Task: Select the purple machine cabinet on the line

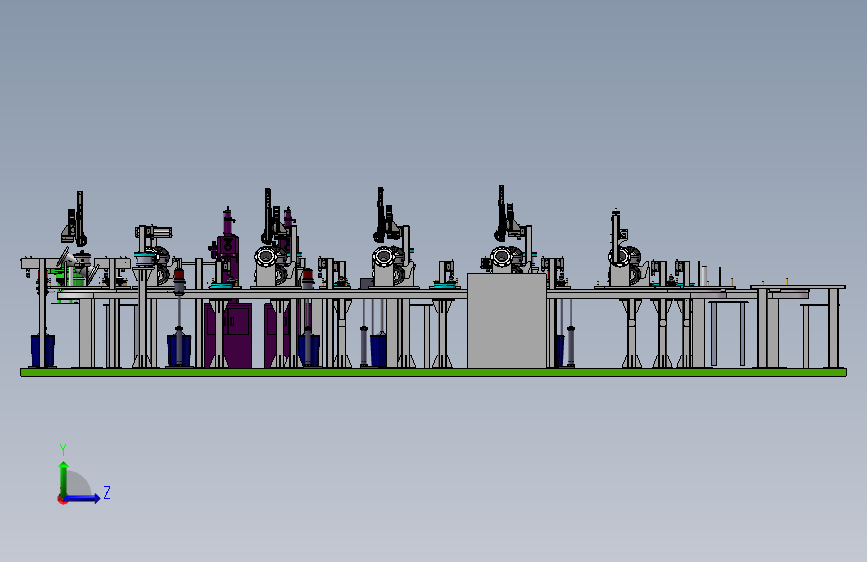Action: click(x=228, y=335)
